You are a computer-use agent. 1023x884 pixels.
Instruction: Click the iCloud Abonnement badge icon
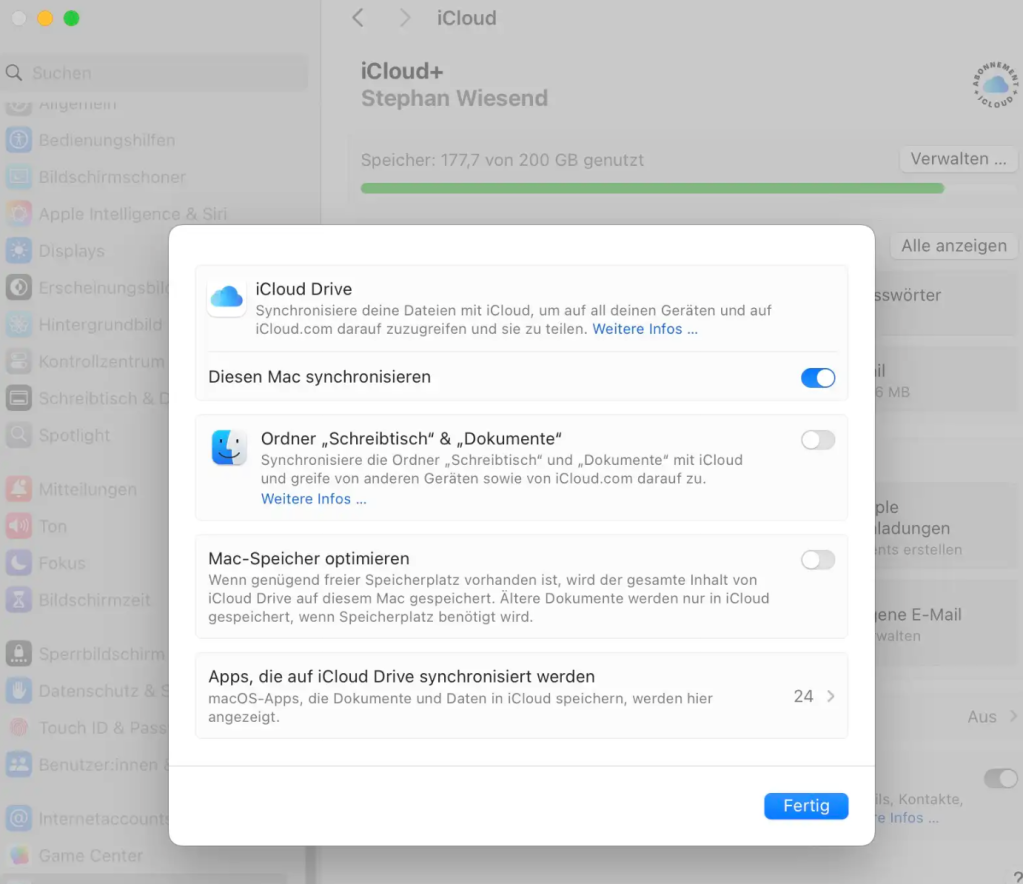coord(995,85)
